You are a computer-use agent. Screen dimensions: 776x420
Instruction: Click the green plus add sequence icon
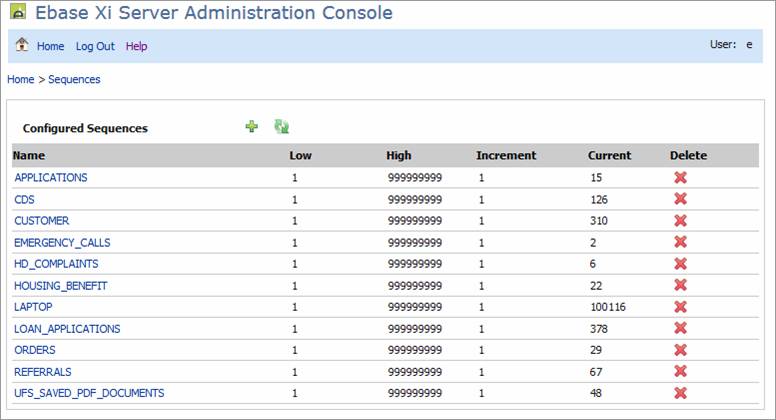252,127
